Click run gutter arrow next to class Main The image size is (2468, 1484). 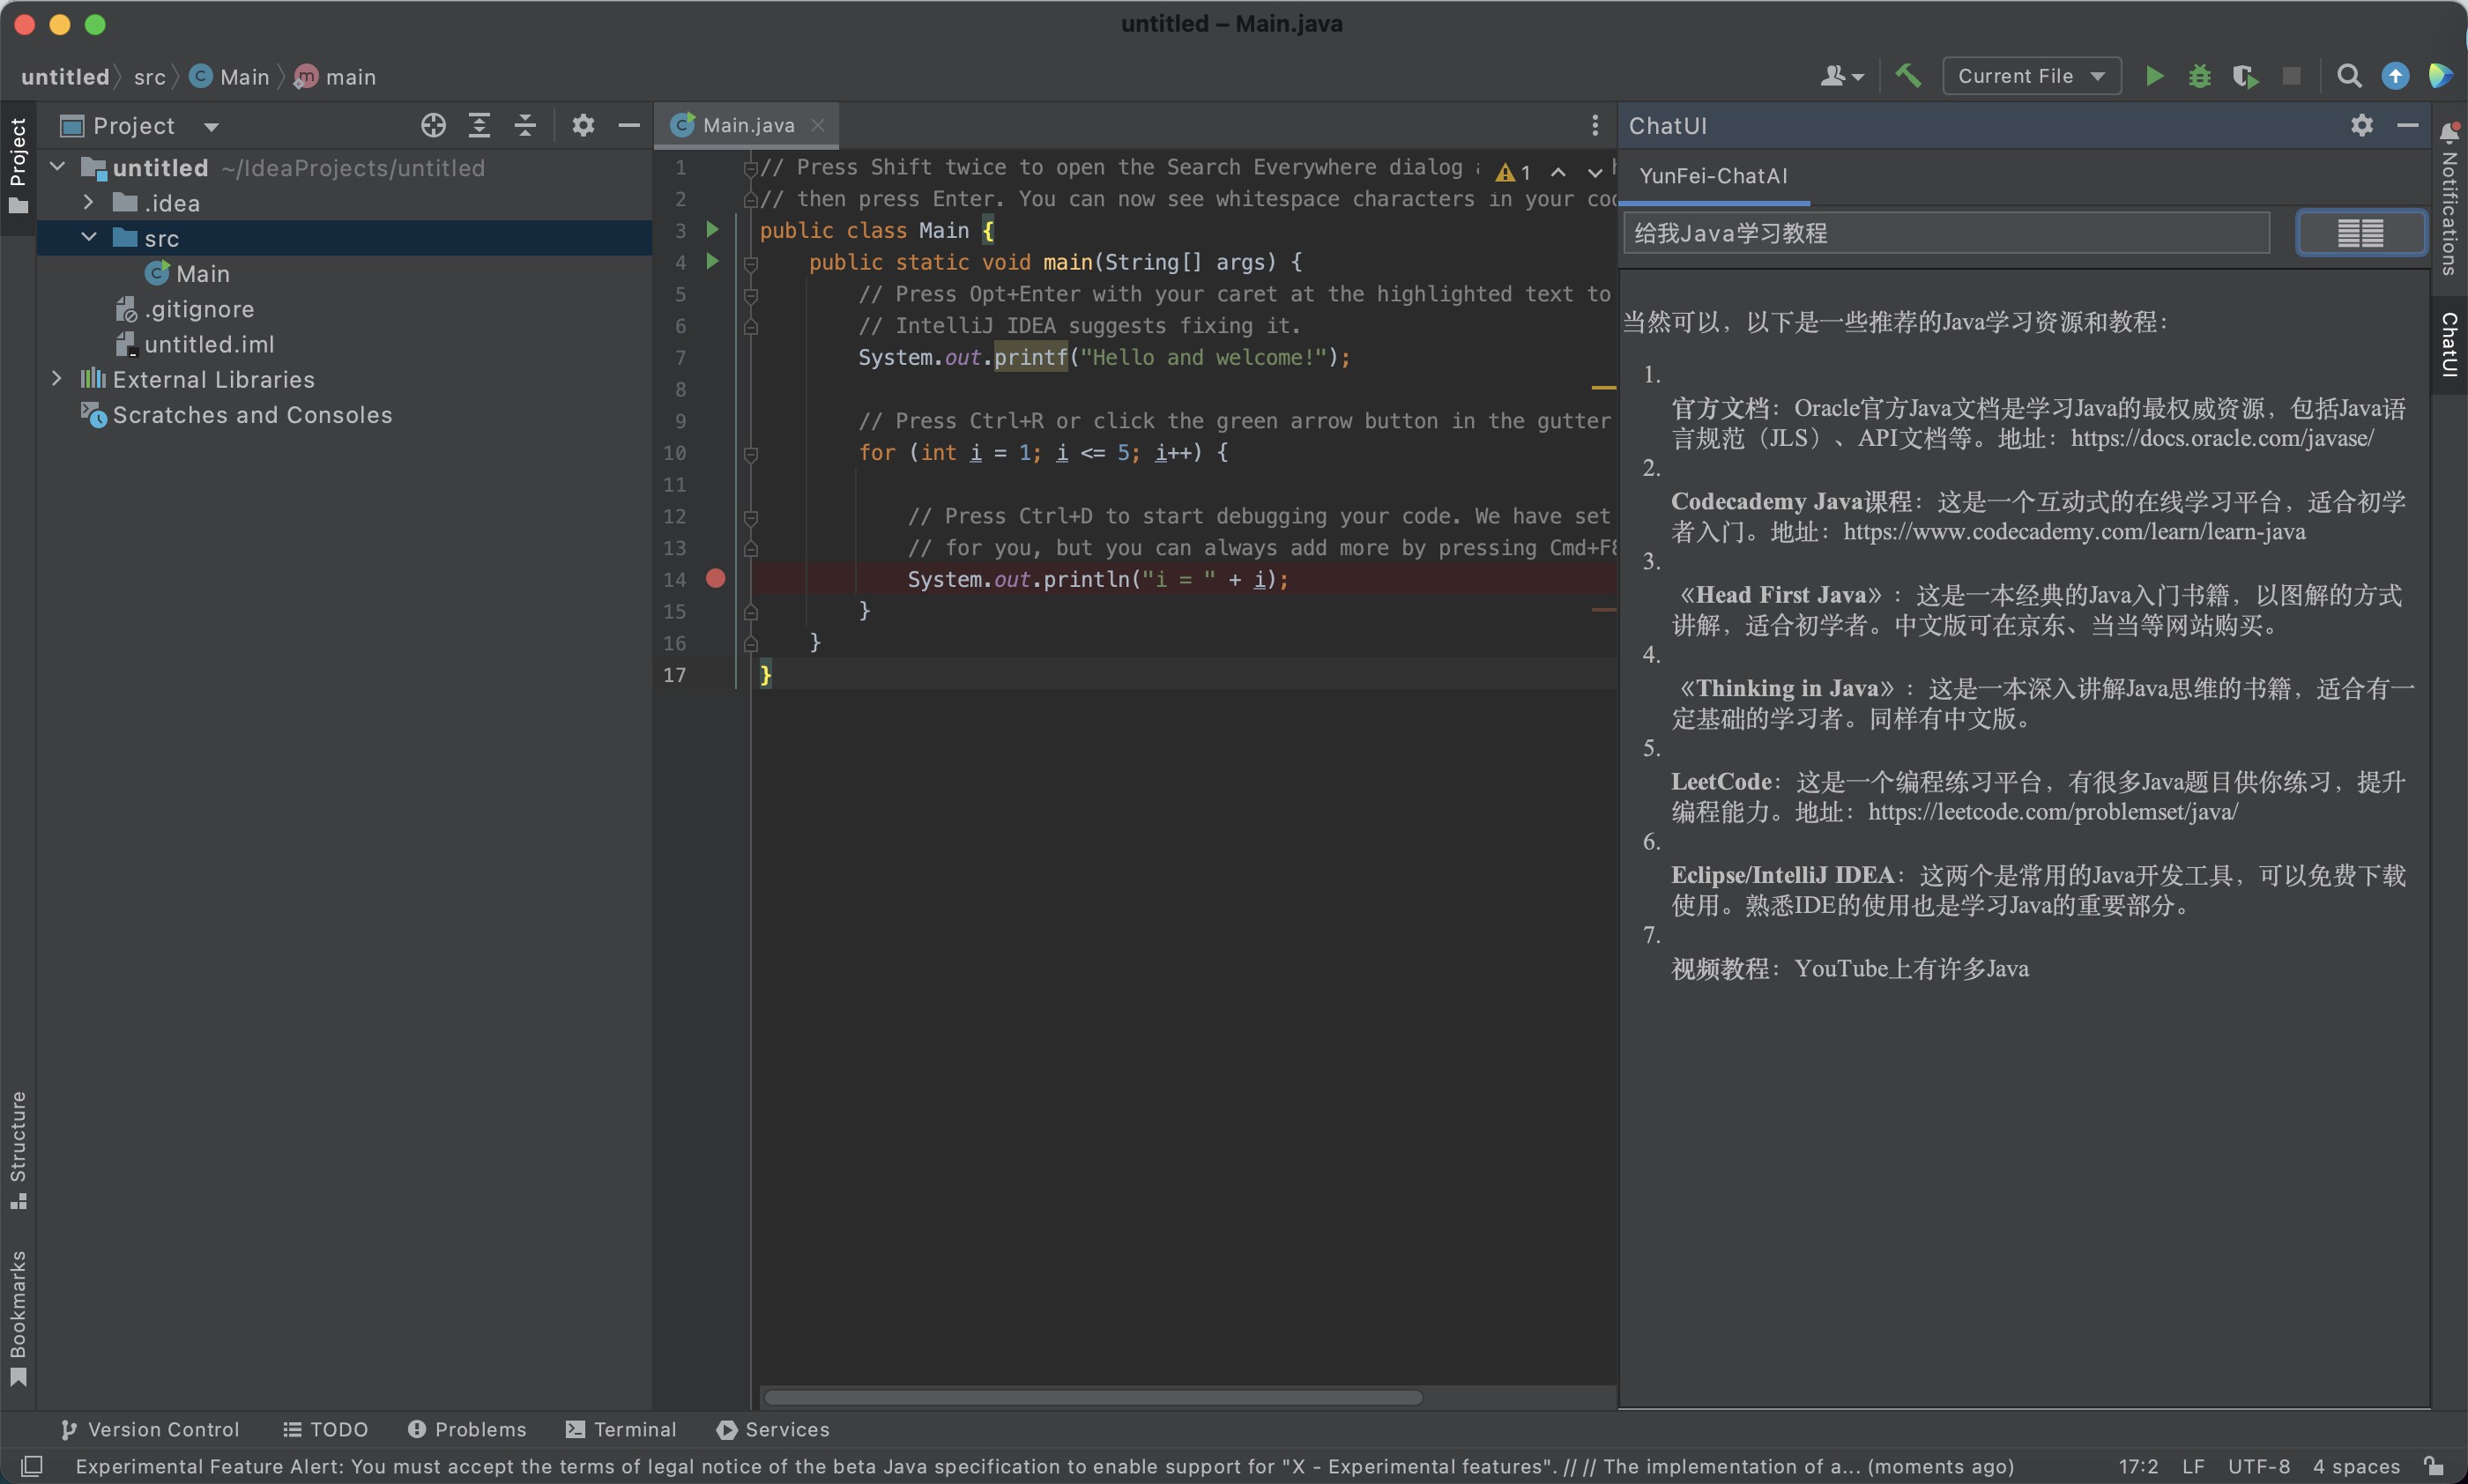(x=712, y=229)
